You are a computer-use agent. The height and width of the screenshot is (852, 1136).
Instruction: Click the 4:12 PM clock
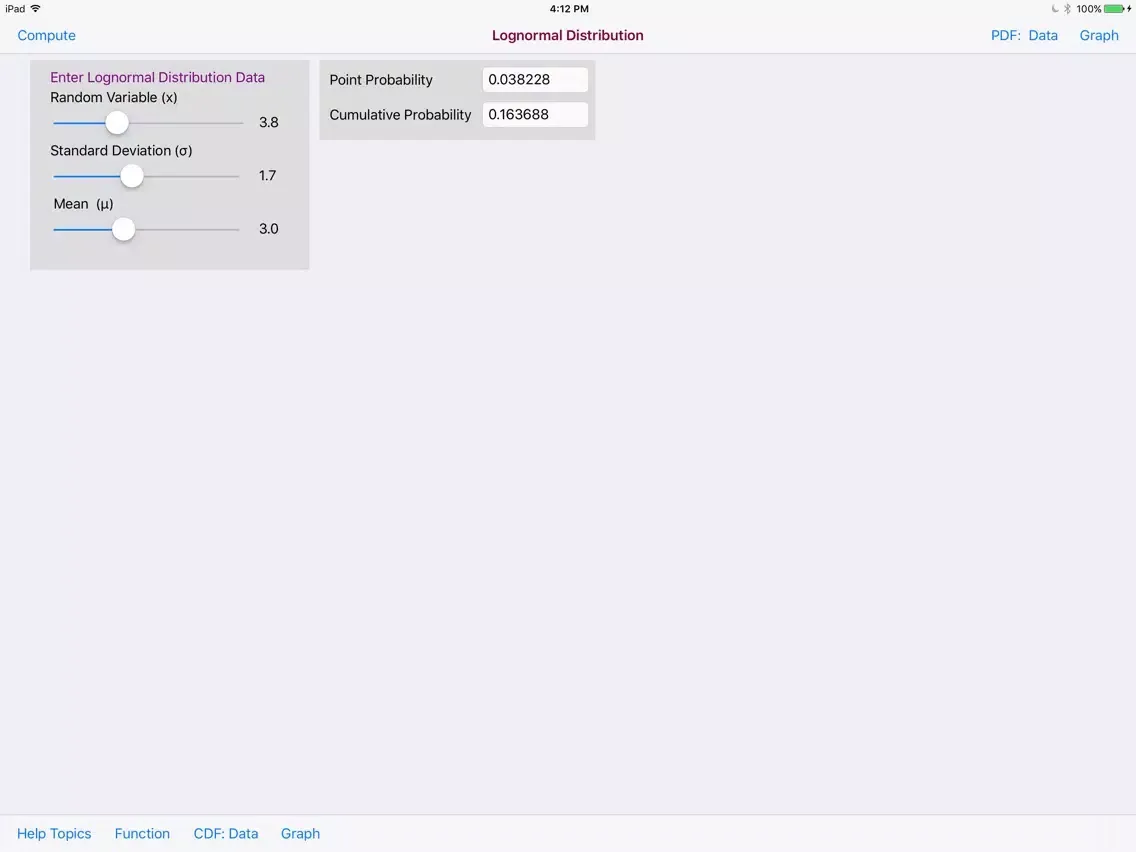pyautogui.click(x=569, y=9)
